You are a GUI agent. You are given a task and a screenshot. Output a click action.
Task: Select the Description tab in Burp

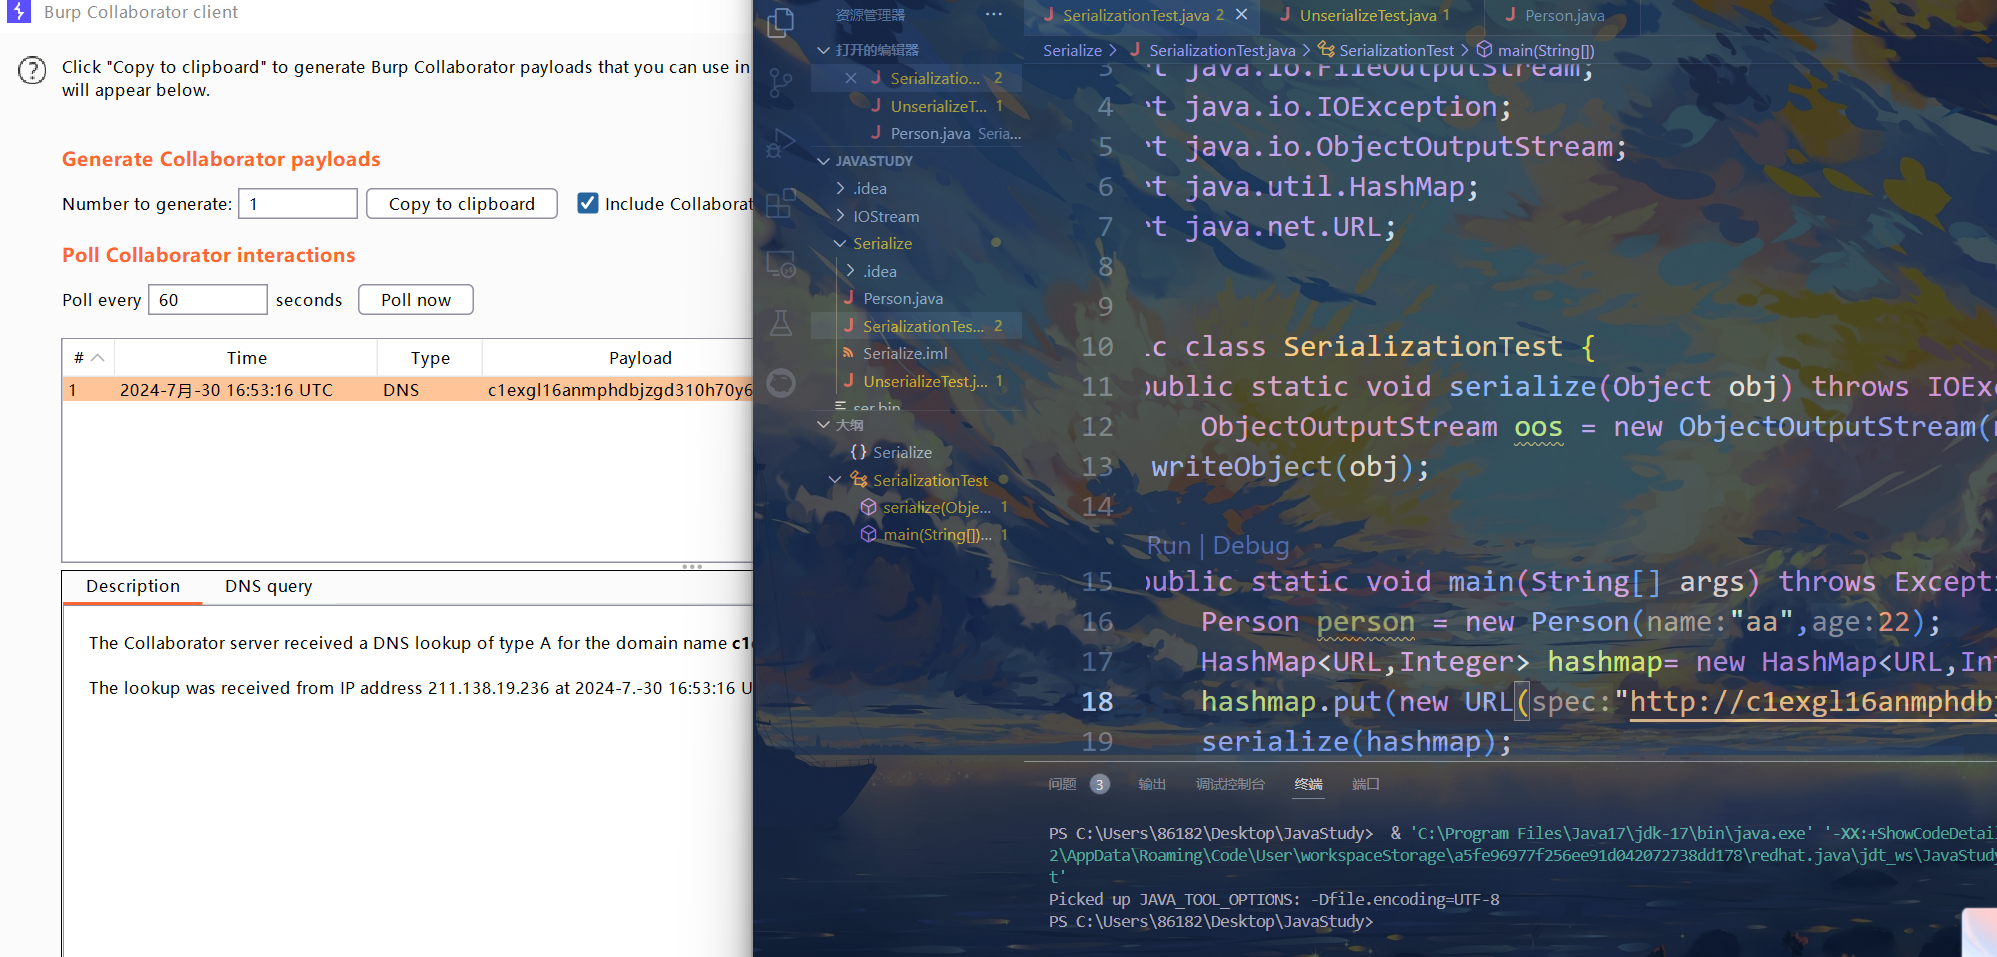133,586
